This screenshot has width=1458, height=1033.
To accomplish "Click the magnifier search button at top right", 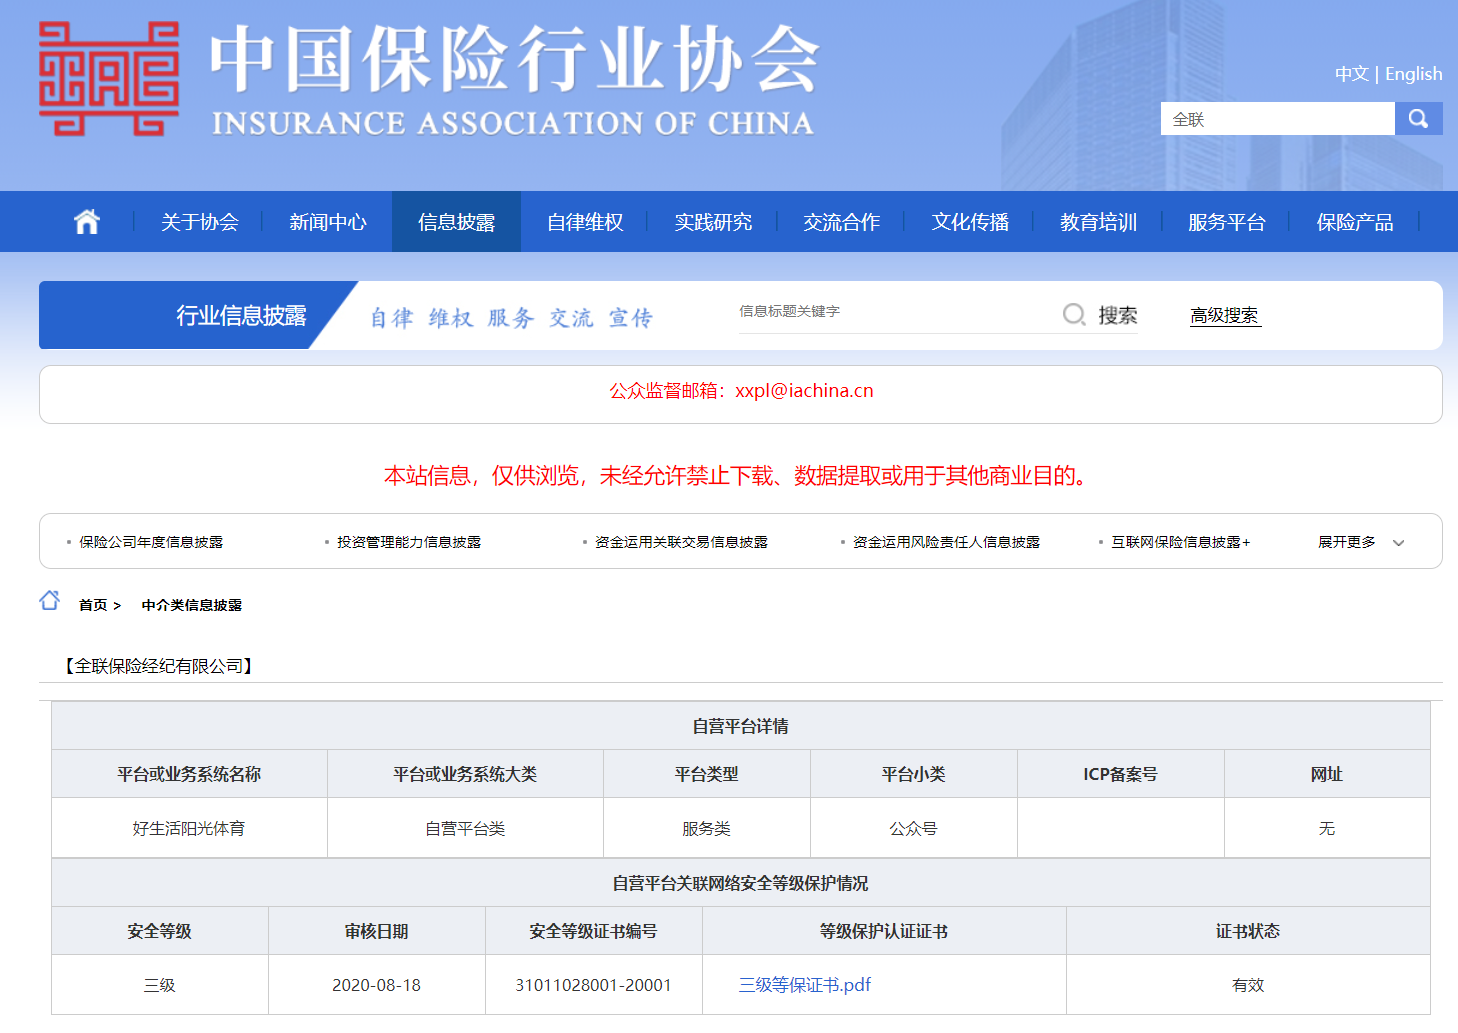I will (1418, 119).
